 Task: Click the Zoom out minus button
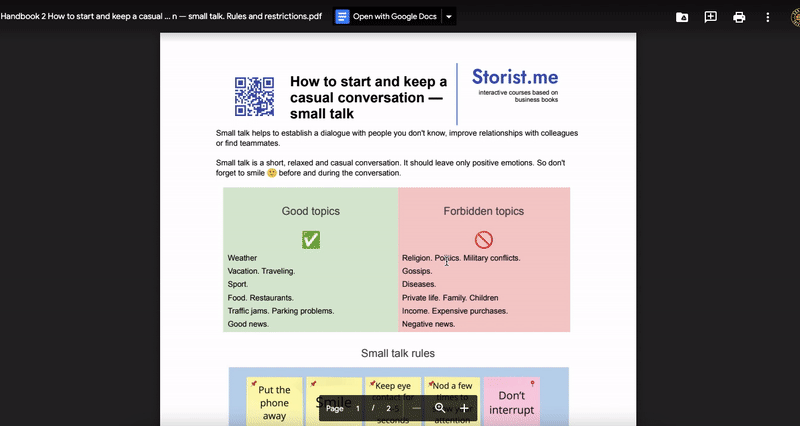click(416, 408)
